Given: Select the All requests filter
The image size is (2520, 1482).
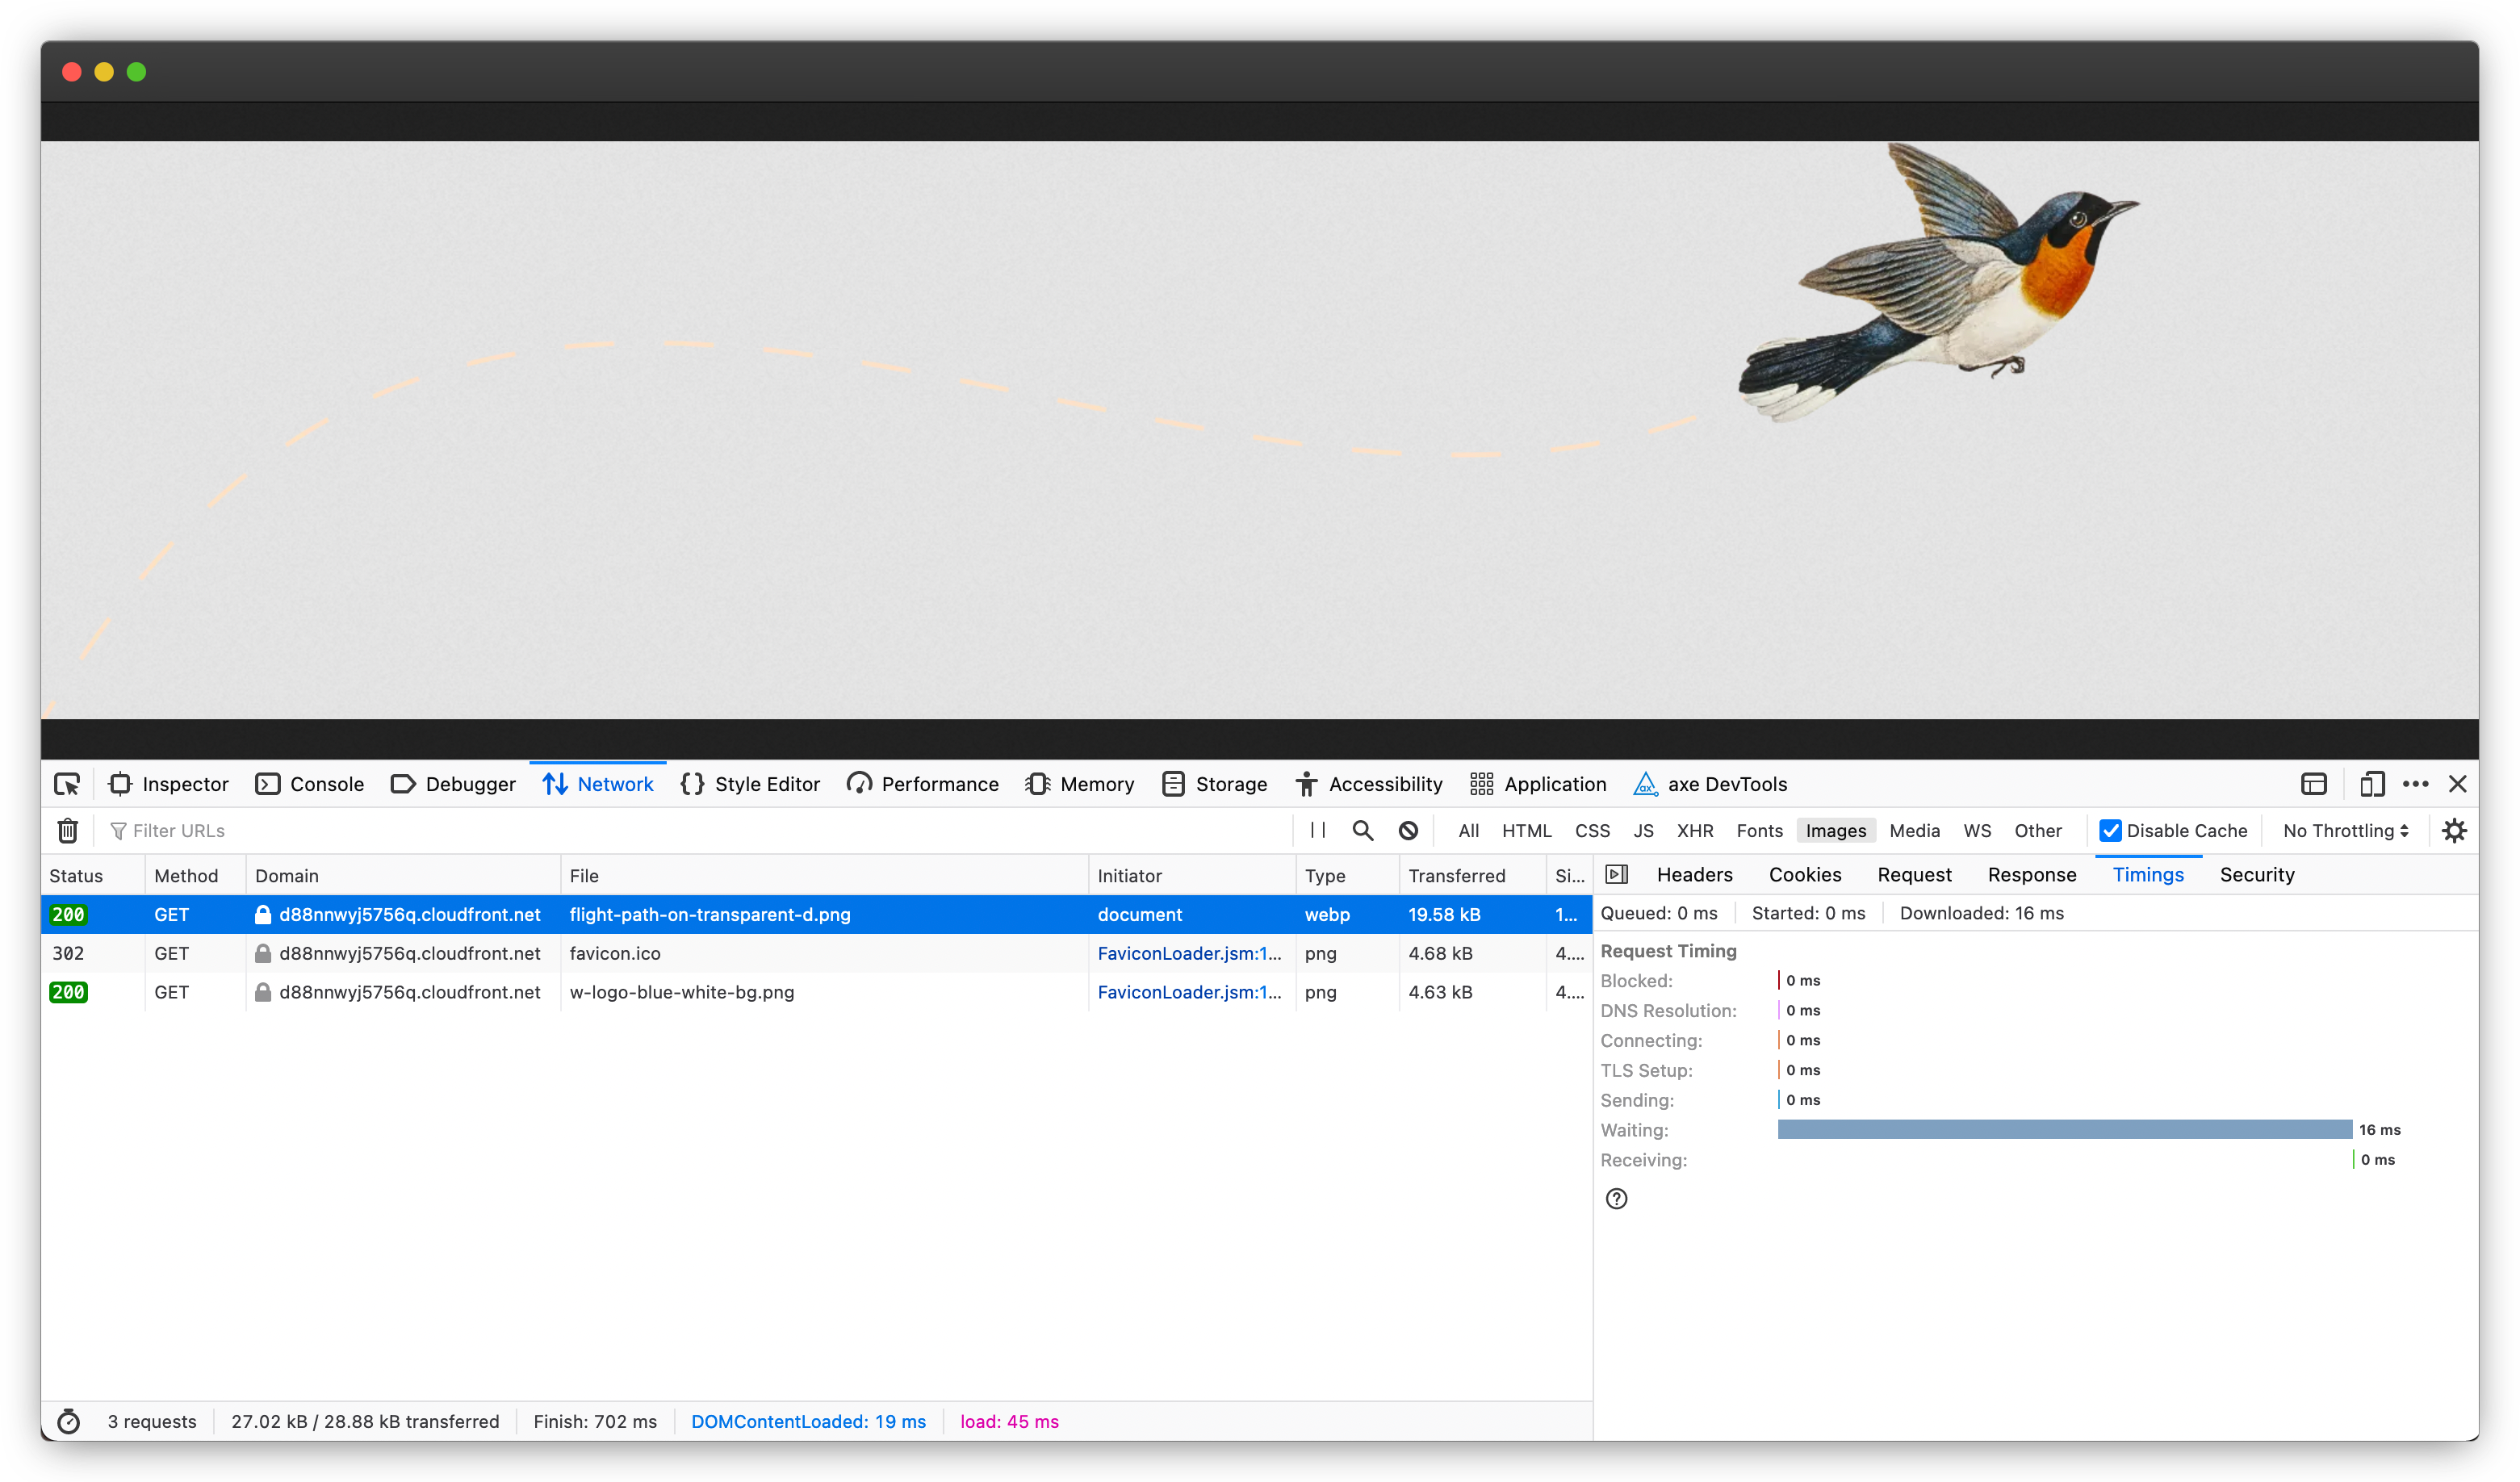Looking at the screenshot, I should pos(1467,831).
